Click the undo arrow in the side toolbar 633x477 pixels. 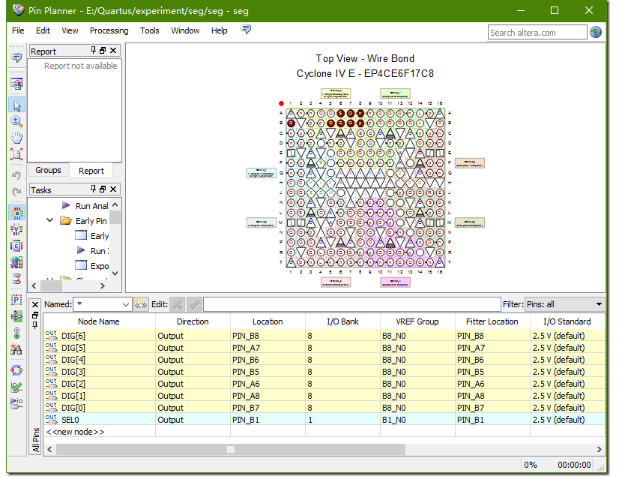click(x=17, y=176)
